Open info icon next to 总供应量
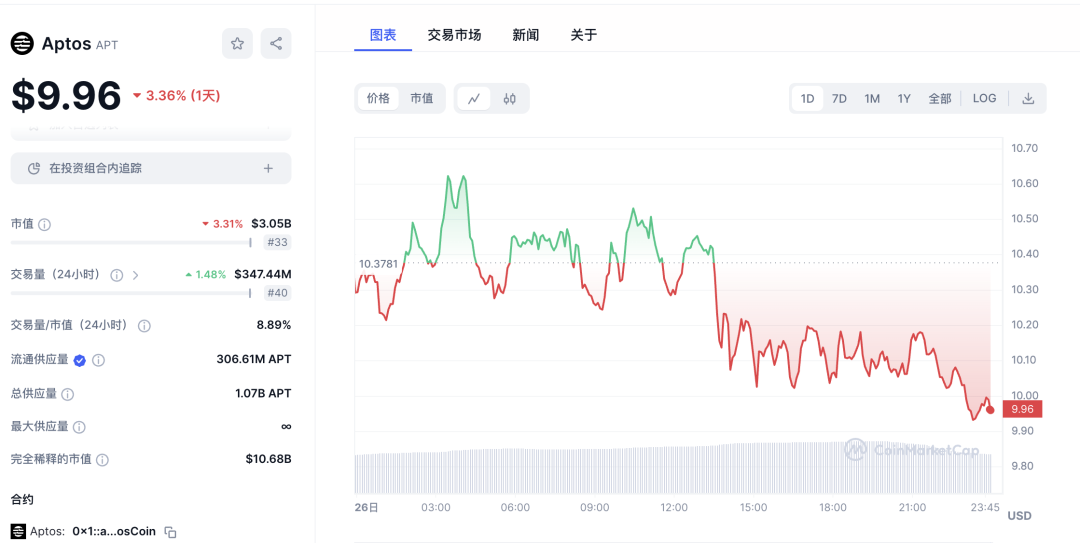 tap(68, 394)
